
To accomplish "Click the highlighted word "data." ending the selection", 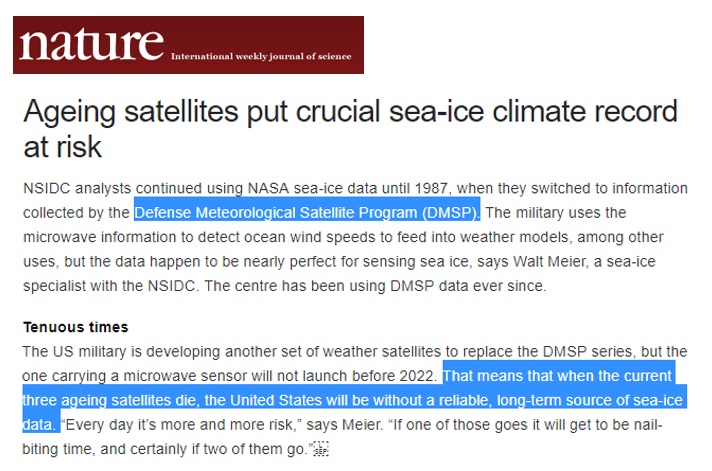I will coord(39,425).
